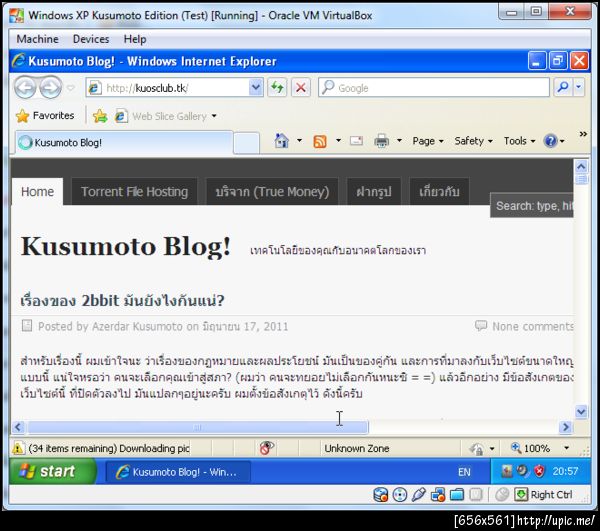Click the VirtualBox network adapter icon
Viewport: 600px width, 531px height.
coord(438,495)
